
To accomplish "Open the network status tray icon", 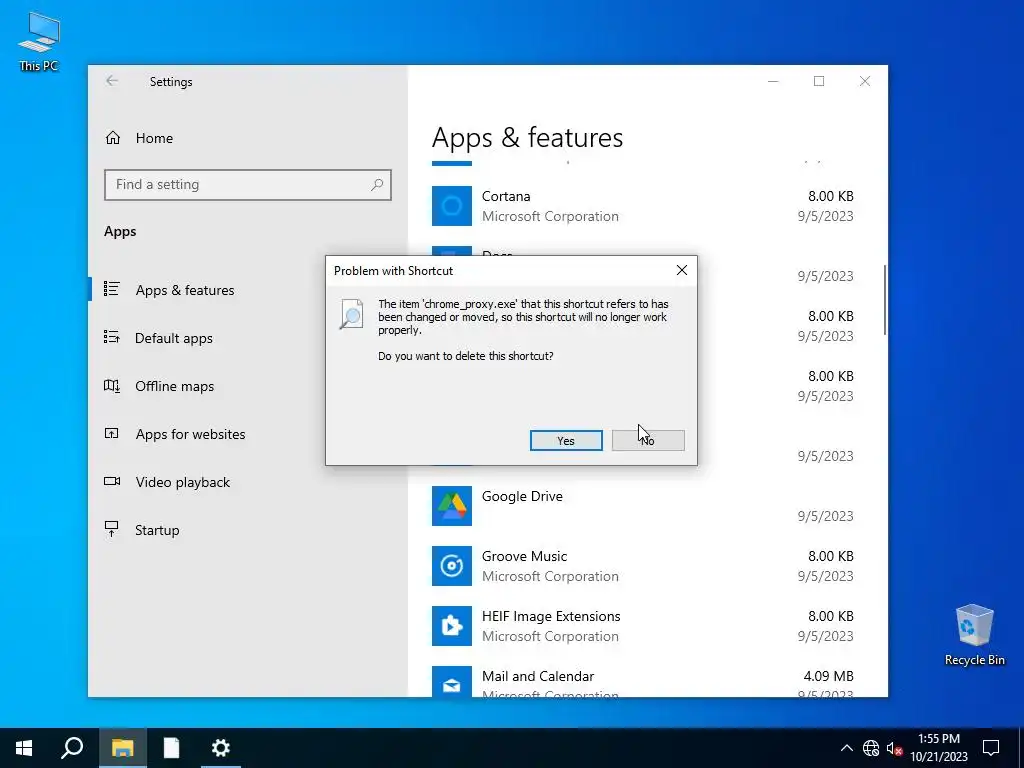I will tap(871, 748).
